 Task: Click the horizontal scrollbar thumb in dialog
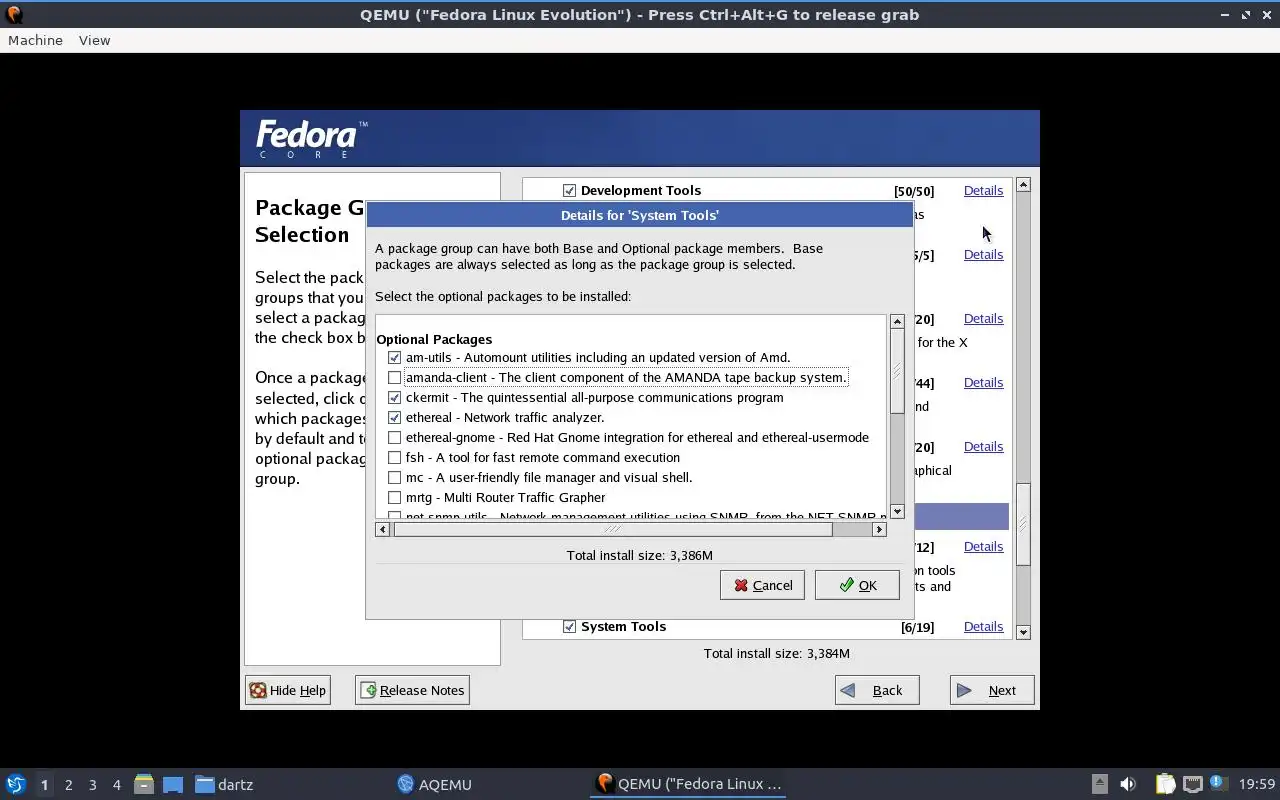pos(612,529)
